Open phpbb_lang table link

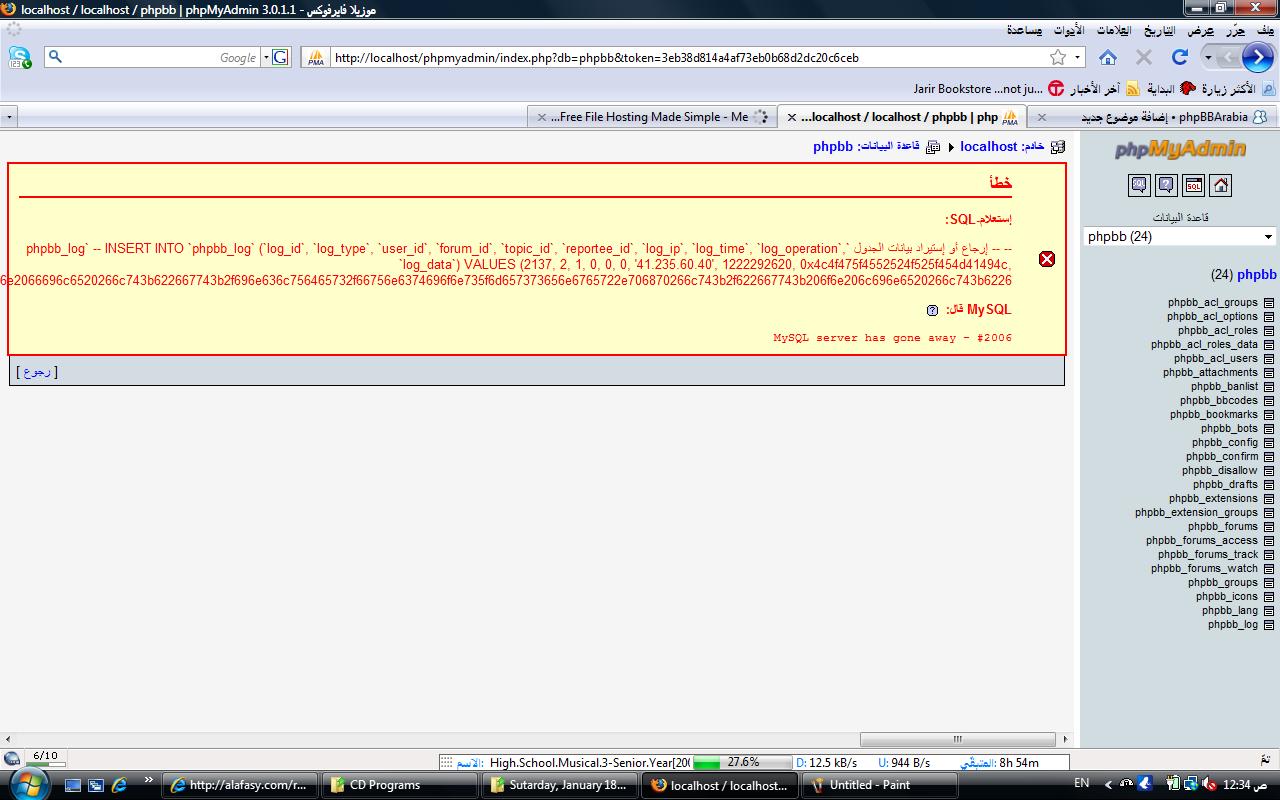1230,611
